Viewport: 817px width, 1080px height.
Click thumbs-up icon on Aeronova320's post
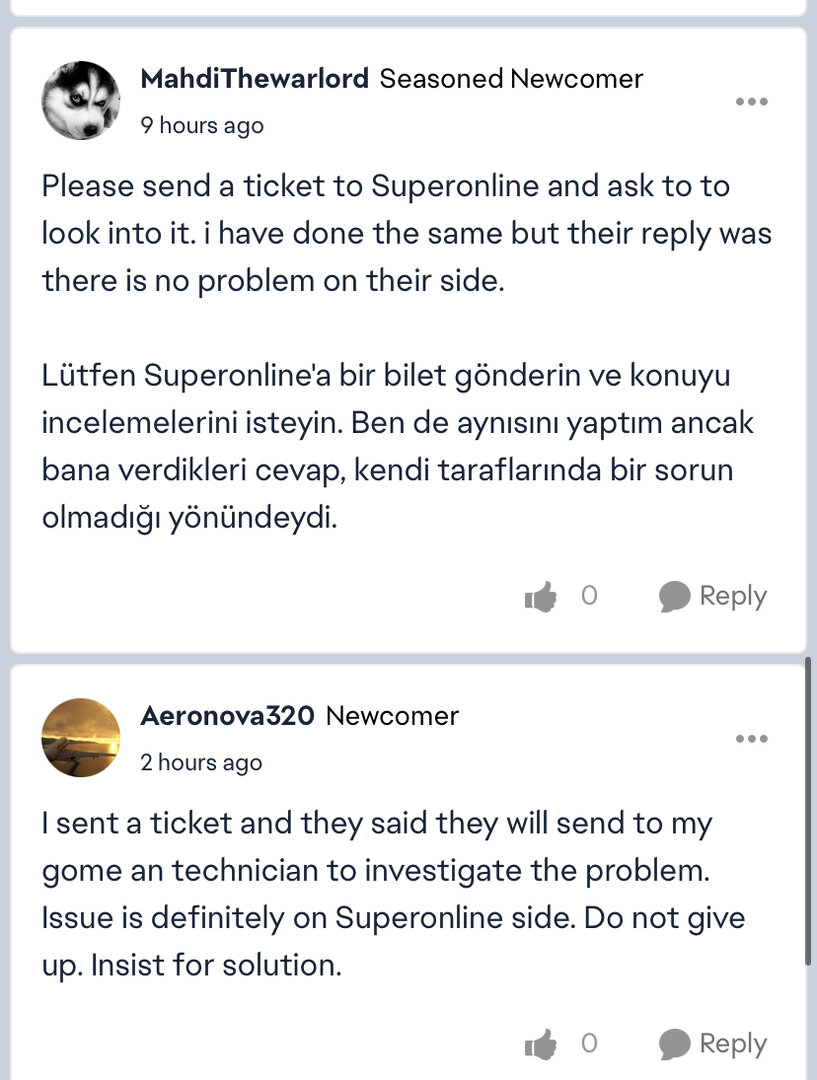point(541,1045)
